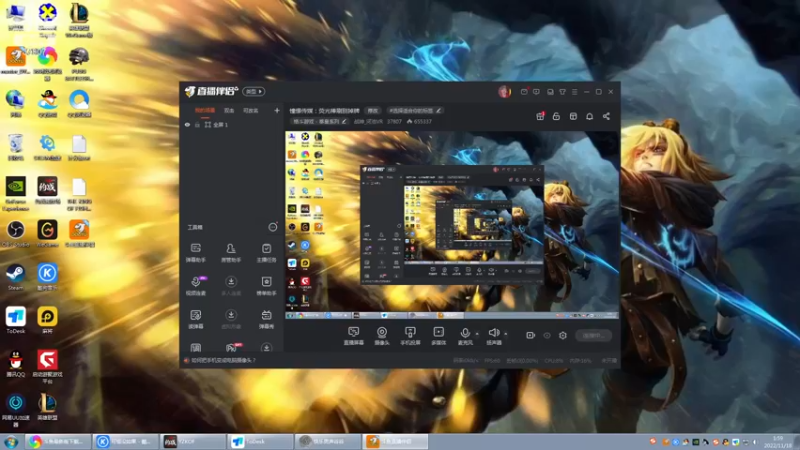
Task: Edit the hashtag label field with pencil
Action: 414,110
